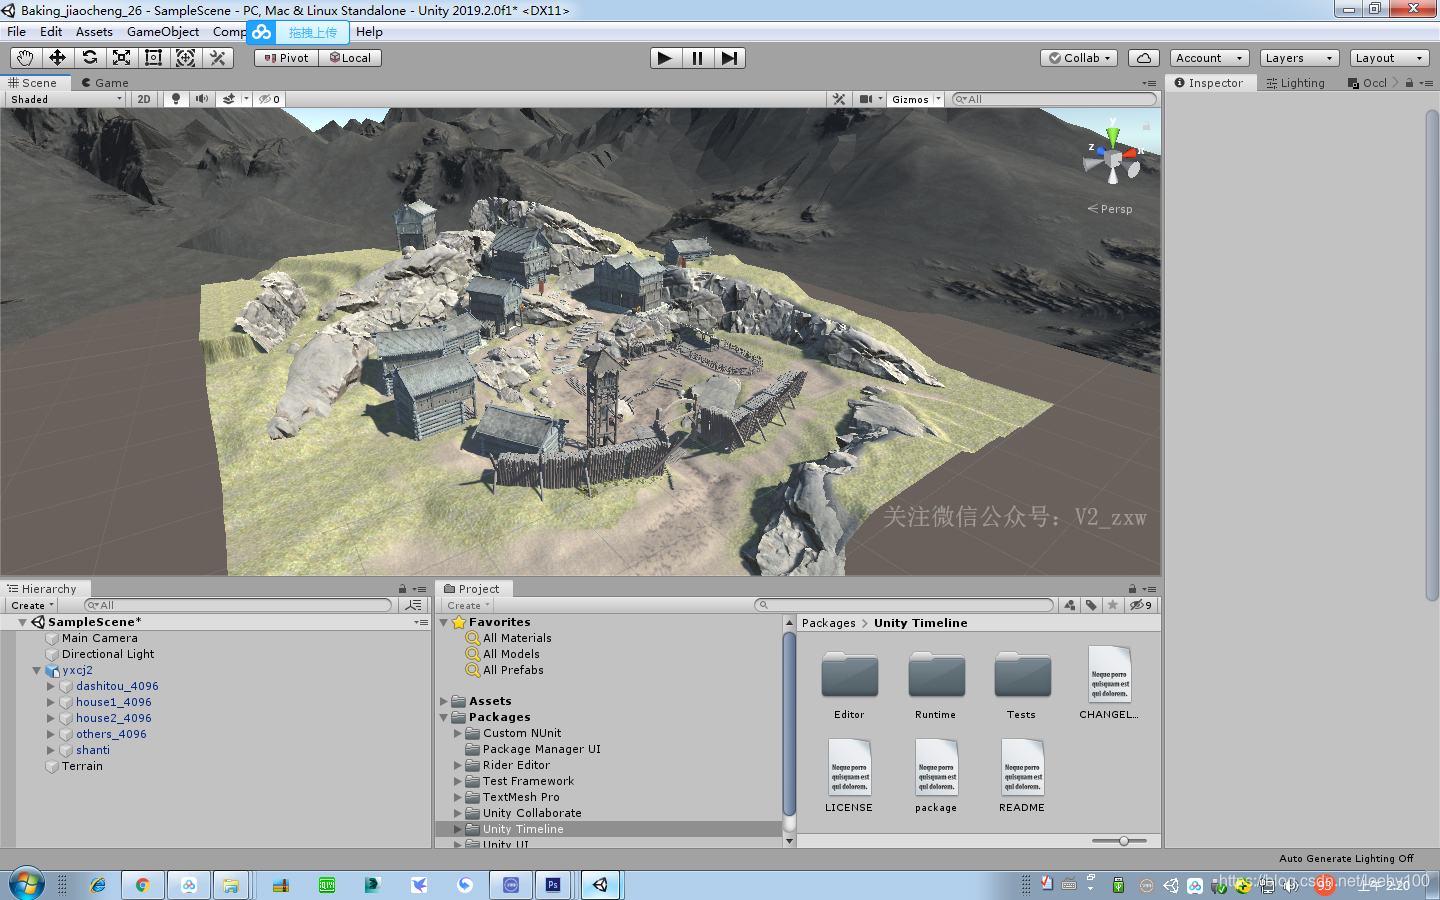Open Layout dropdown
The width and height of the screenshot is (1440, 900).
pyautogui.click(x=1389, y=58)
